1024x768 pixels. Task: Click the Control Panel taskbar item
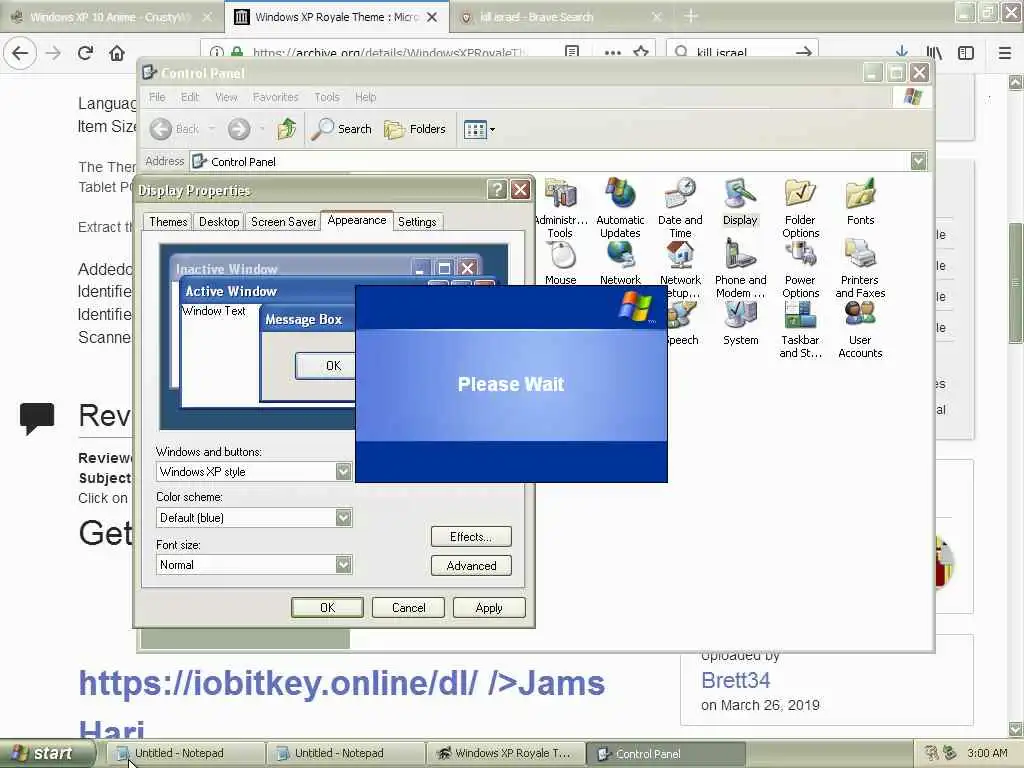(x=665, y=754)
